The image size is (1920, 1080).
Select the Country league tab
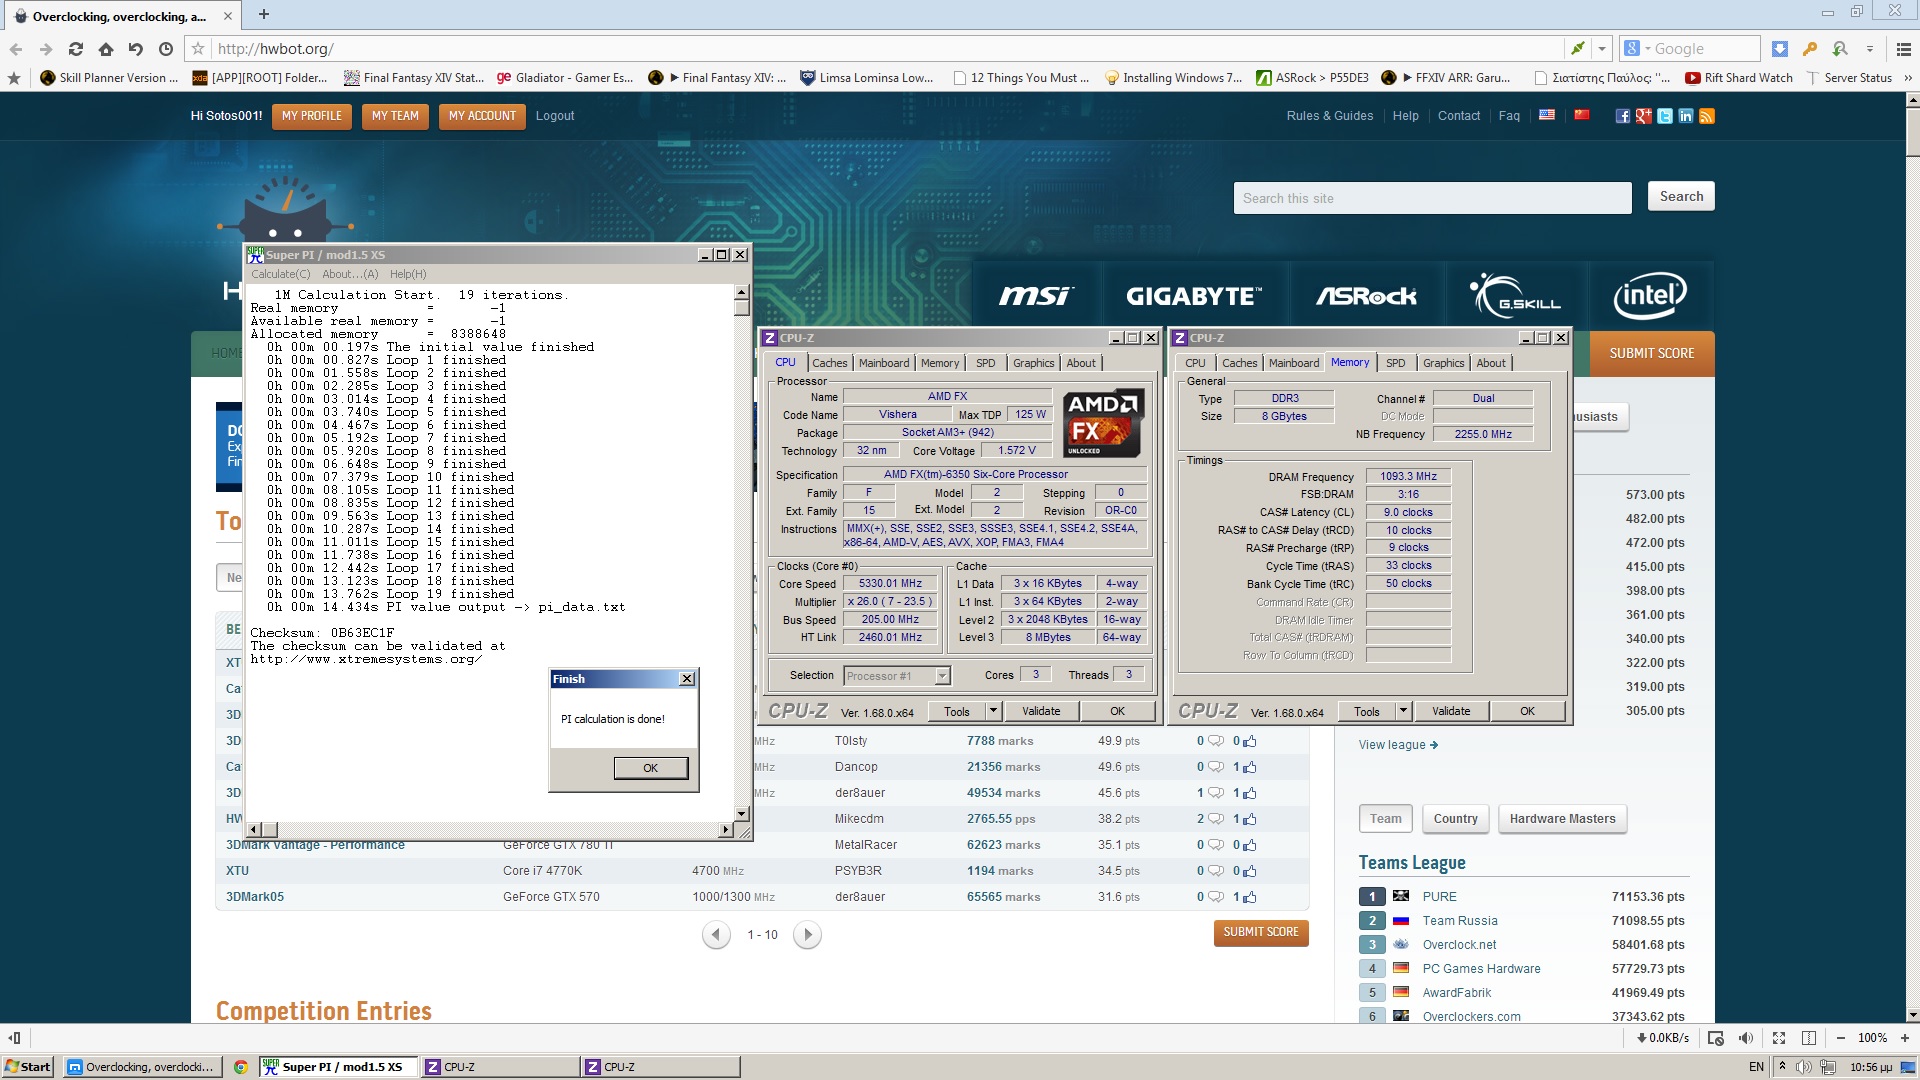pos(1455,819)
